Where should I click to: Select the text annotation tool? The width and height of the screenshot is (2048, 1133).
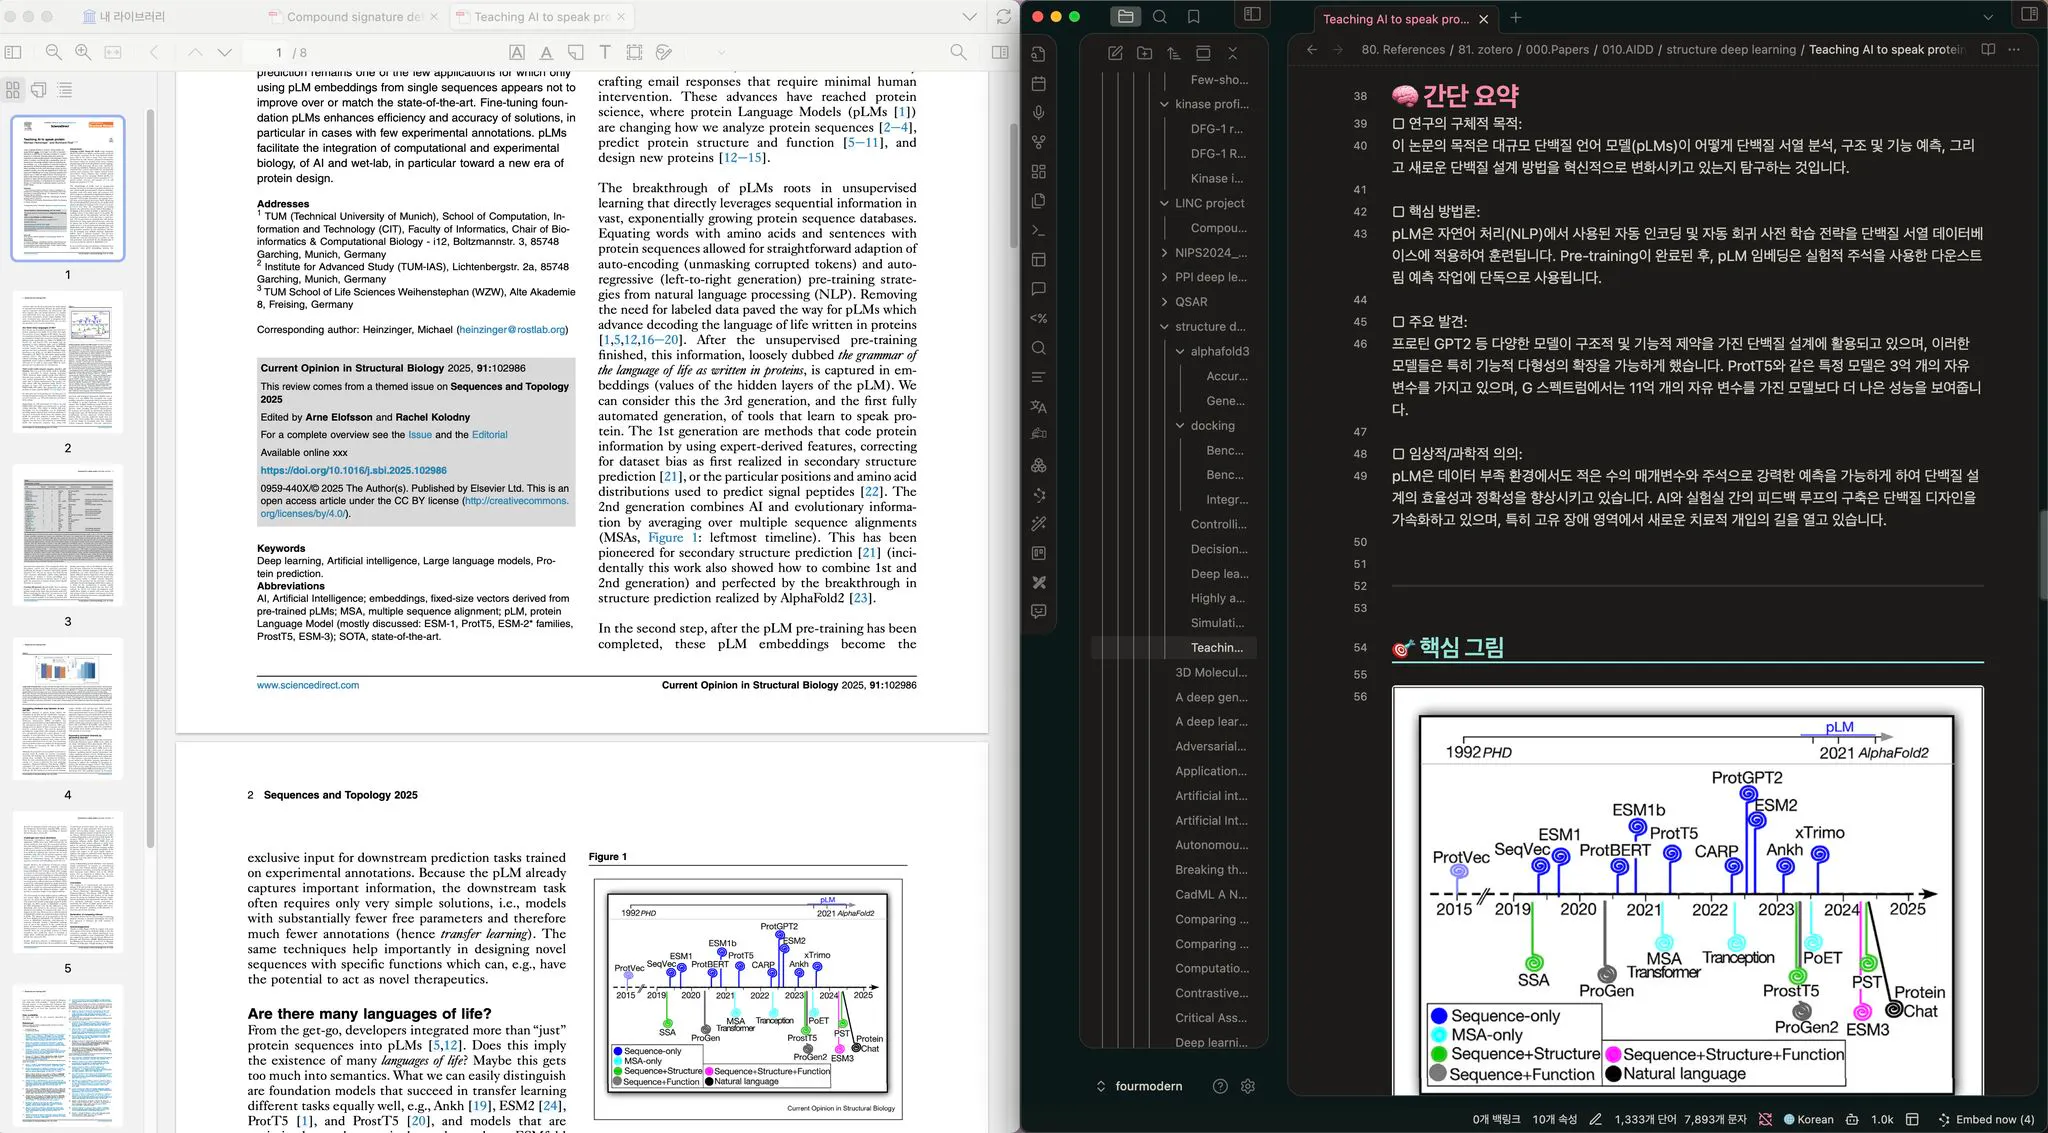605,52
